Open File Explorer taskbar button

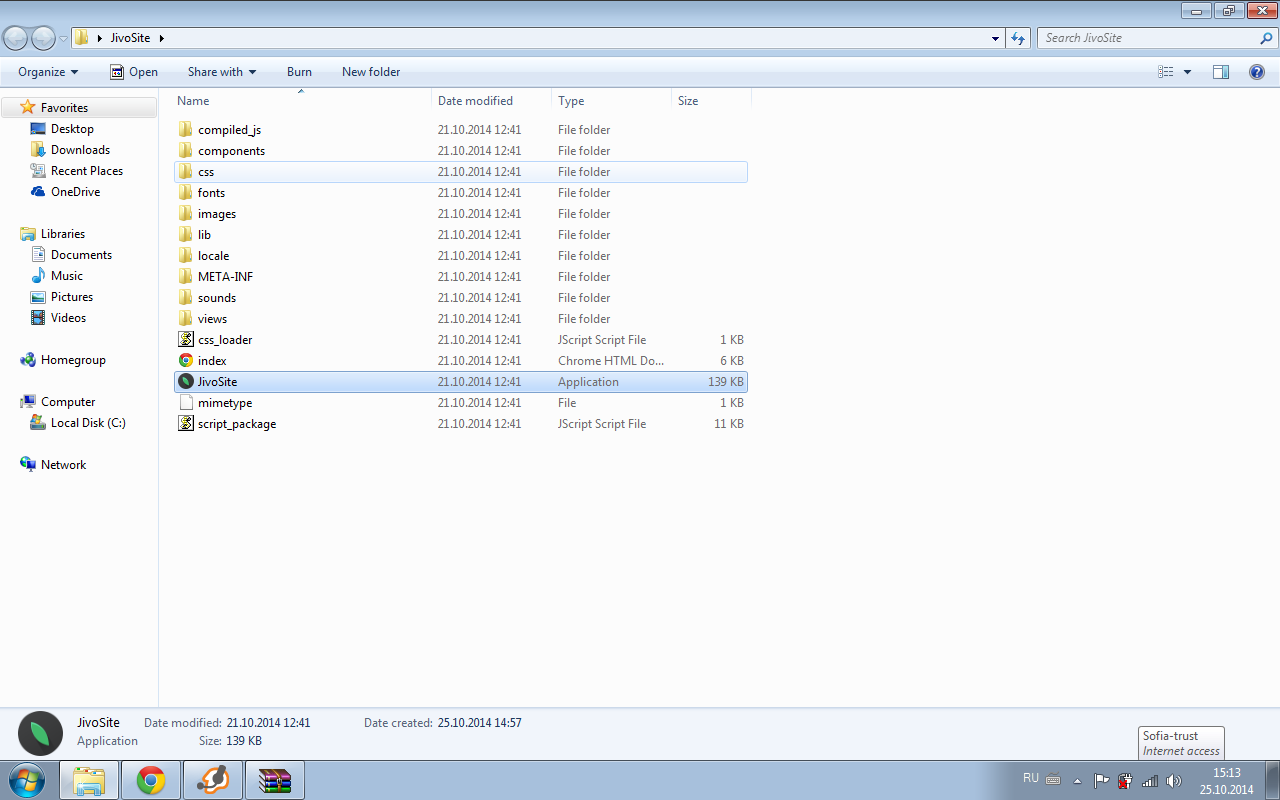coord(89,780)
